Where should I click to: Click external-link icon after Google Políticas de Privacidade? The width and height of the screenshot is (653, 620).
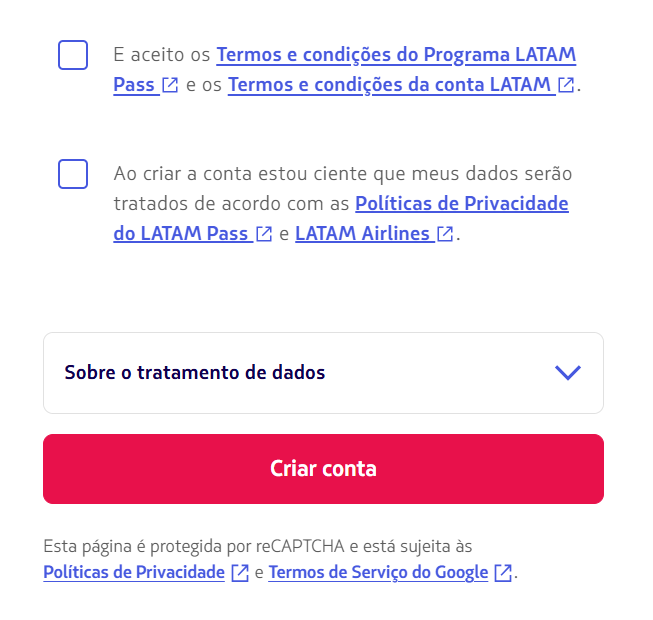pos(240,573)
